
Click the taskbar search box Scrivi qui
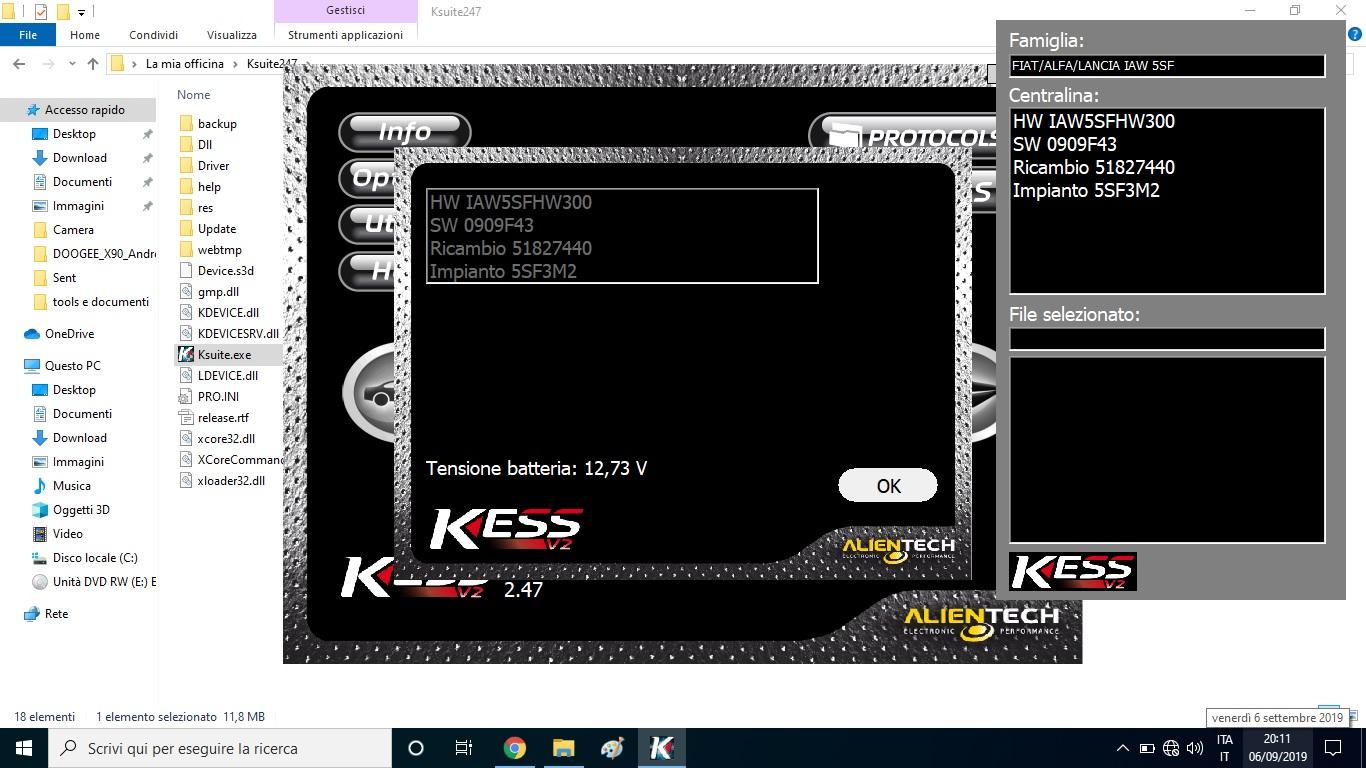click(220, 748)
